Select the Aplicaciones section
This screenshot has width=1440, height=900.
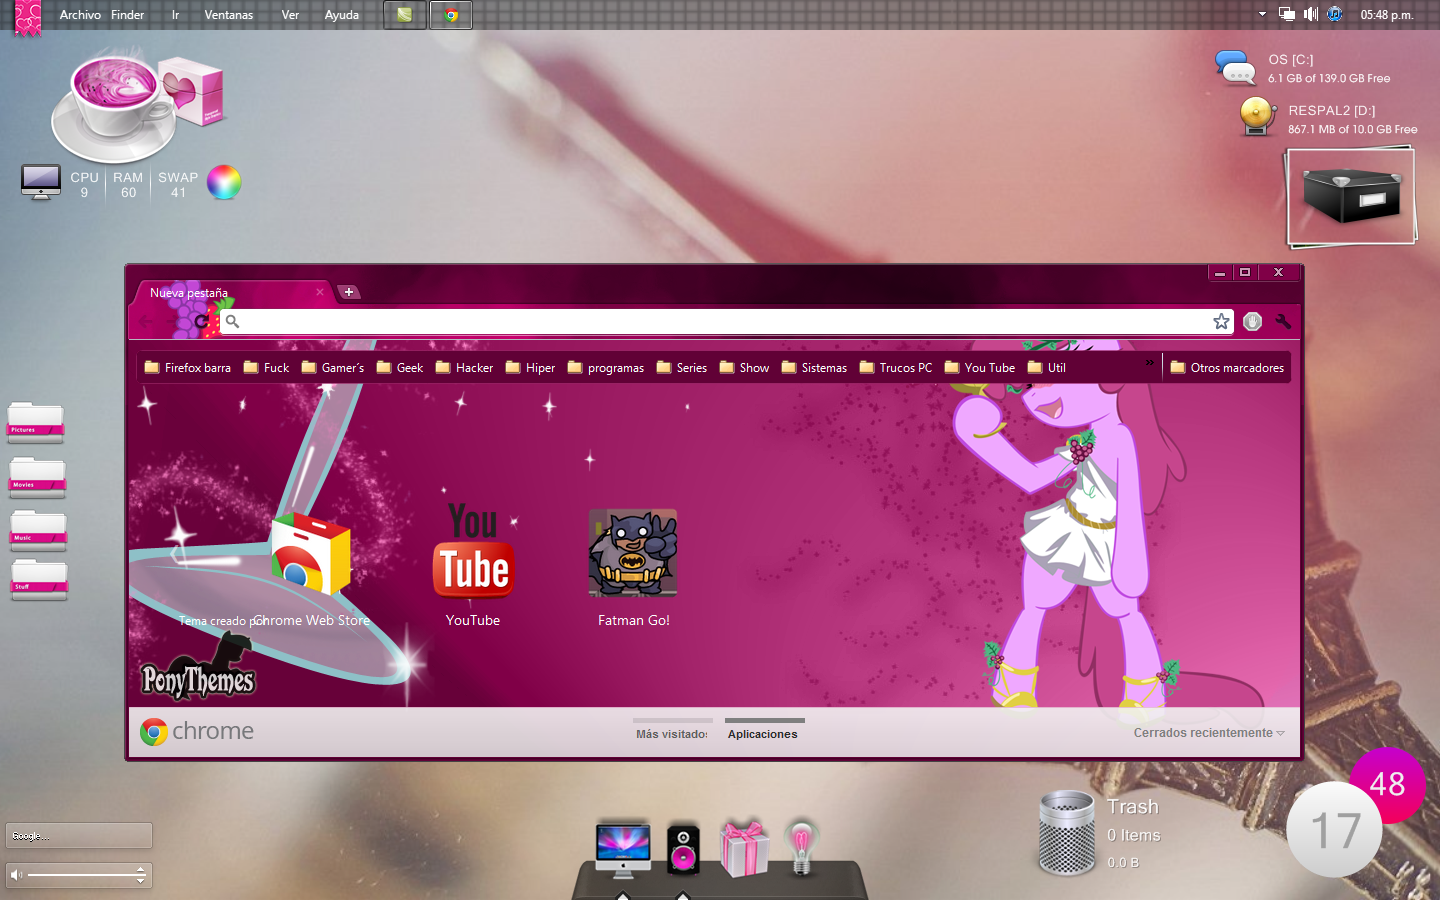coord(763,733)
